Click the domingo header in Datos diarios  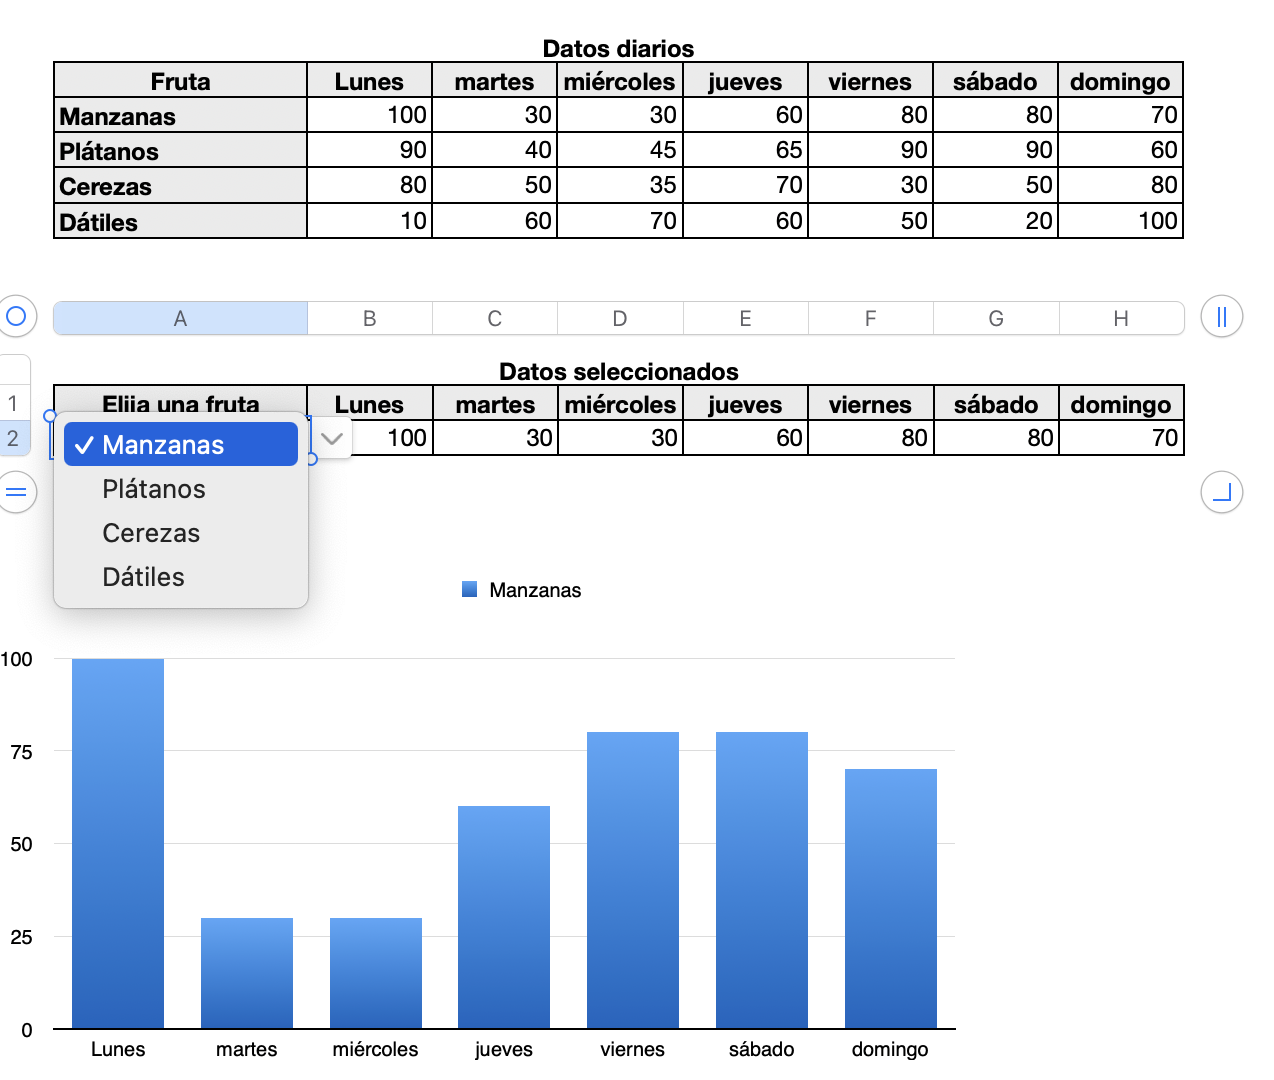[1121, 81]
